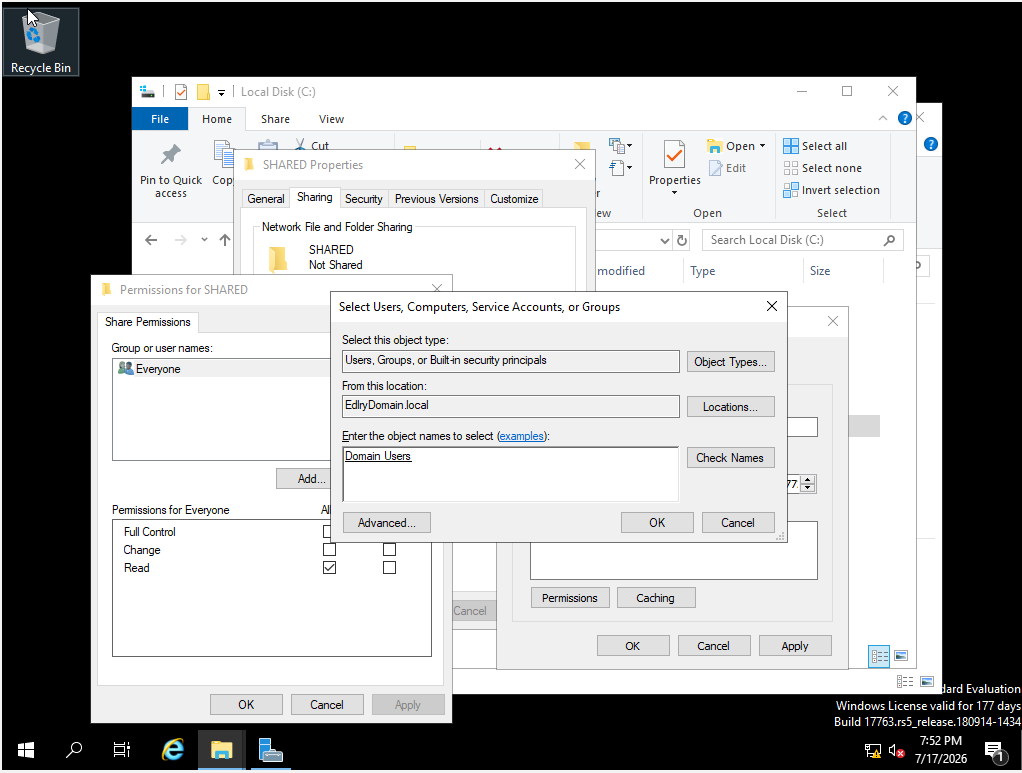
Task: Click inside the object names text box
Action: 510,474
